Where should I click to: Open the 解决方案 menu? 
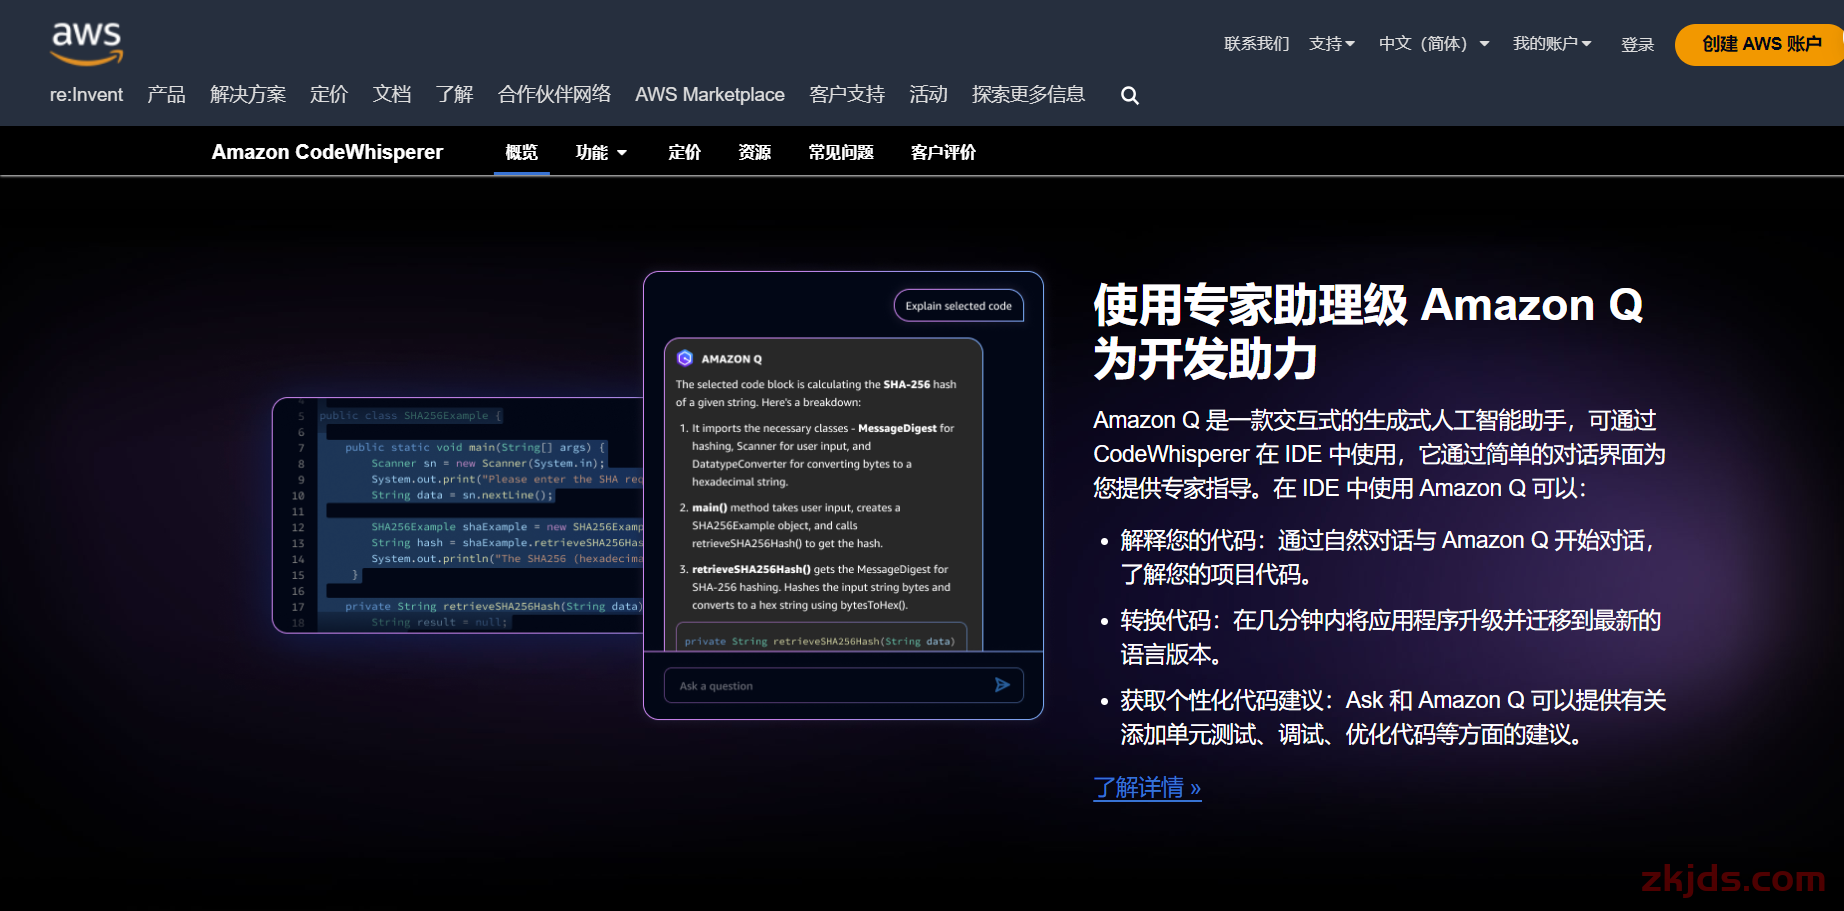(248, 95)
